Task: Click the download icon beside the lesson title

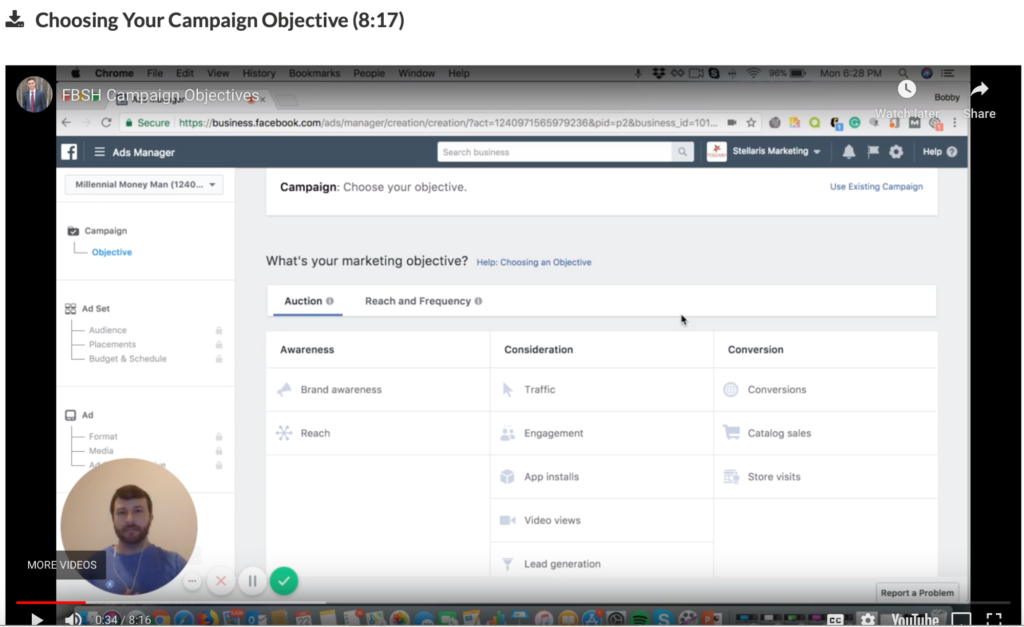Action: tap(14, 20)
